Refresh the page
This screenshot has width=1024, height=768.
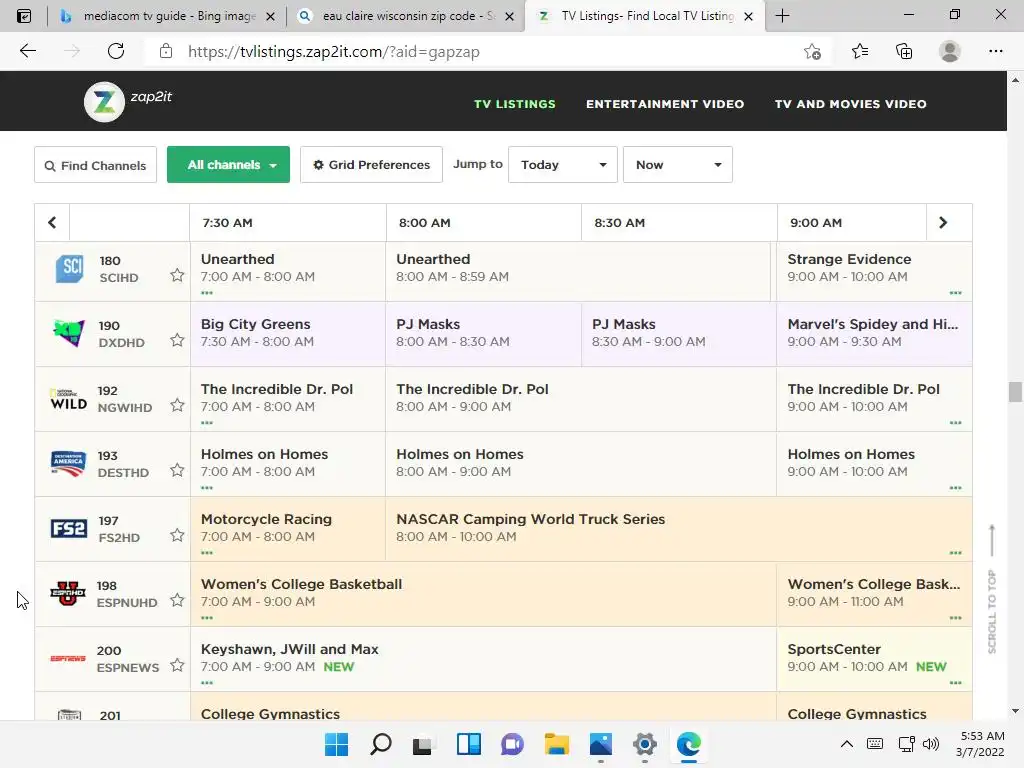[x=116, y=51]
